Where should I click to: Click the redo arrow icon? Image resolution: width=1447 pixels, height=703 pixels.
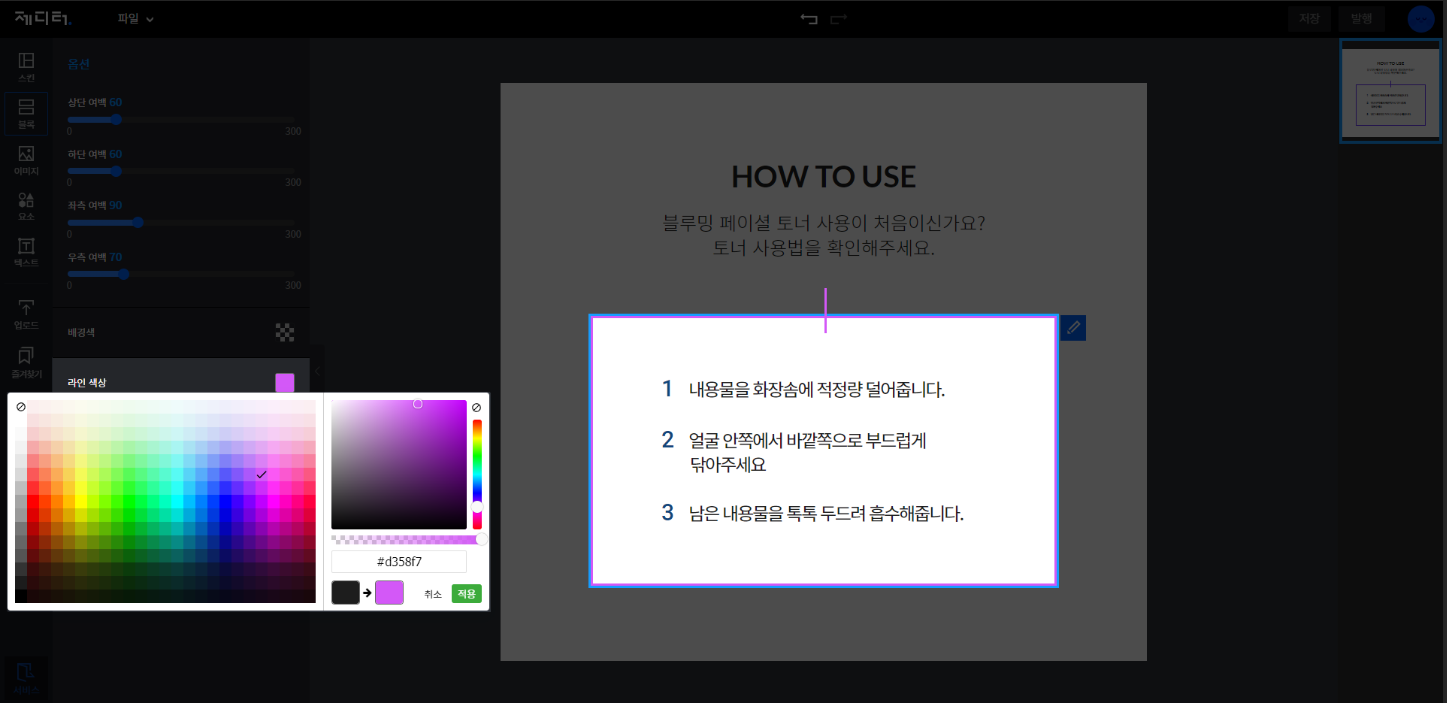tap(838, 19)
